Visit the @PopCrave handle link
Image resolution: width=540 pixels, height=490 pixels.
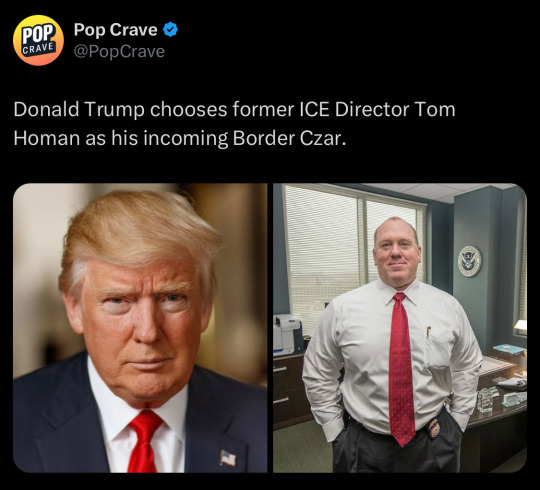pos(119,52)
